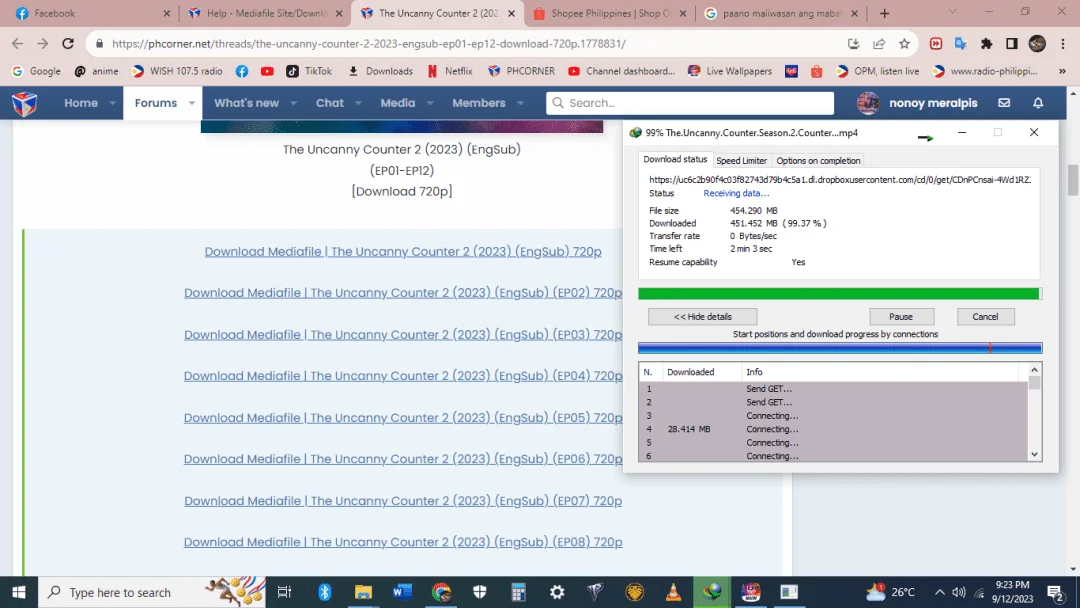Open the What's new menu item
The height and width of the screenshot is (608, 1080).
(246, 103)
